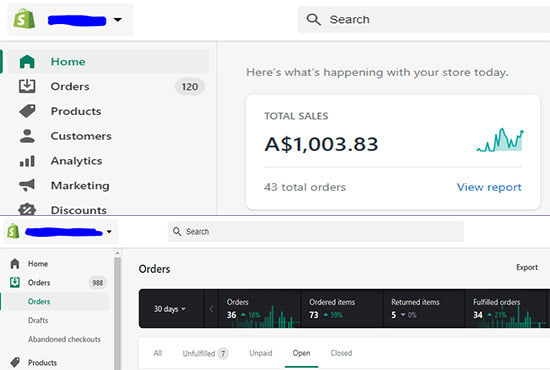Screen dimensions: 550x370
Task: Select the Open orders tab
Action: (301, 353)
